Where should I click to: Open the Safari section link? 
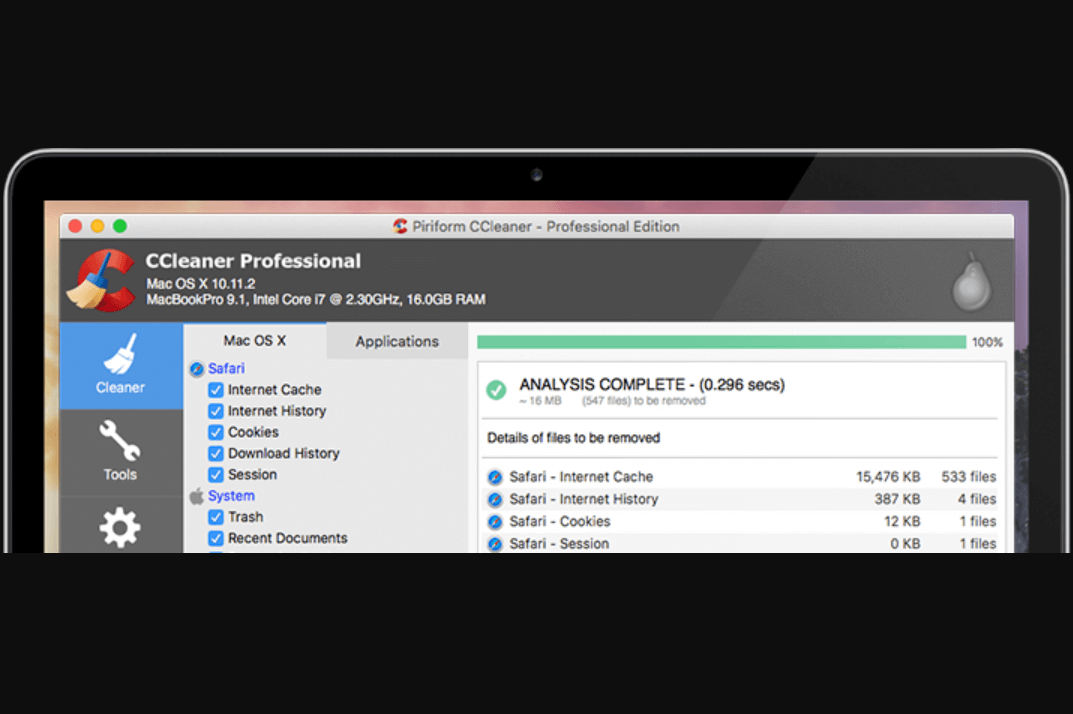tap(225, 368)
